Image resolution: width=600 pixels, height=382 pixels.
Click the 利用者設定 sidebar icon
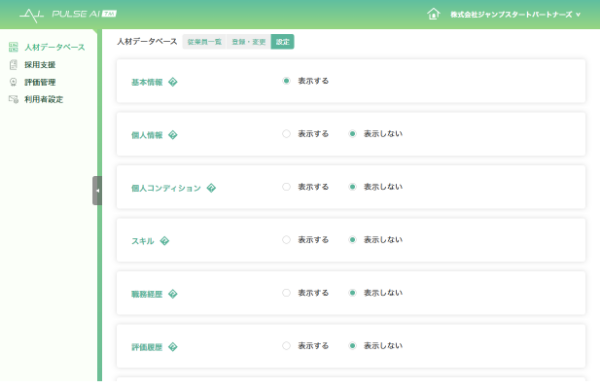13,99
